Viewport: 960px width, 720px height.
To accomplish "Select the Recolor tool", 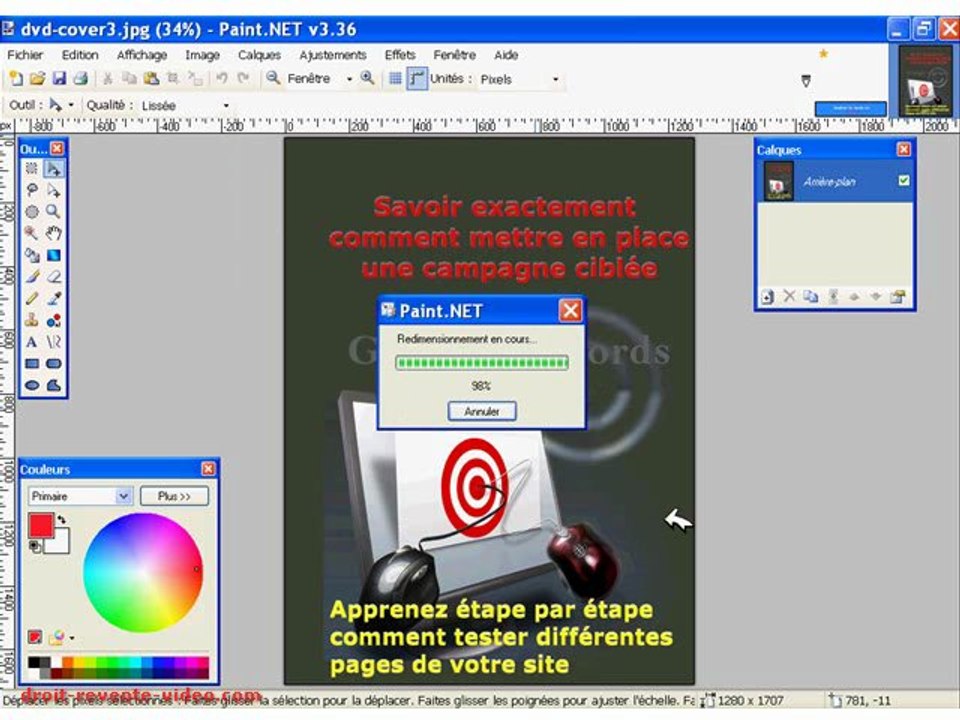I will 54,320.
